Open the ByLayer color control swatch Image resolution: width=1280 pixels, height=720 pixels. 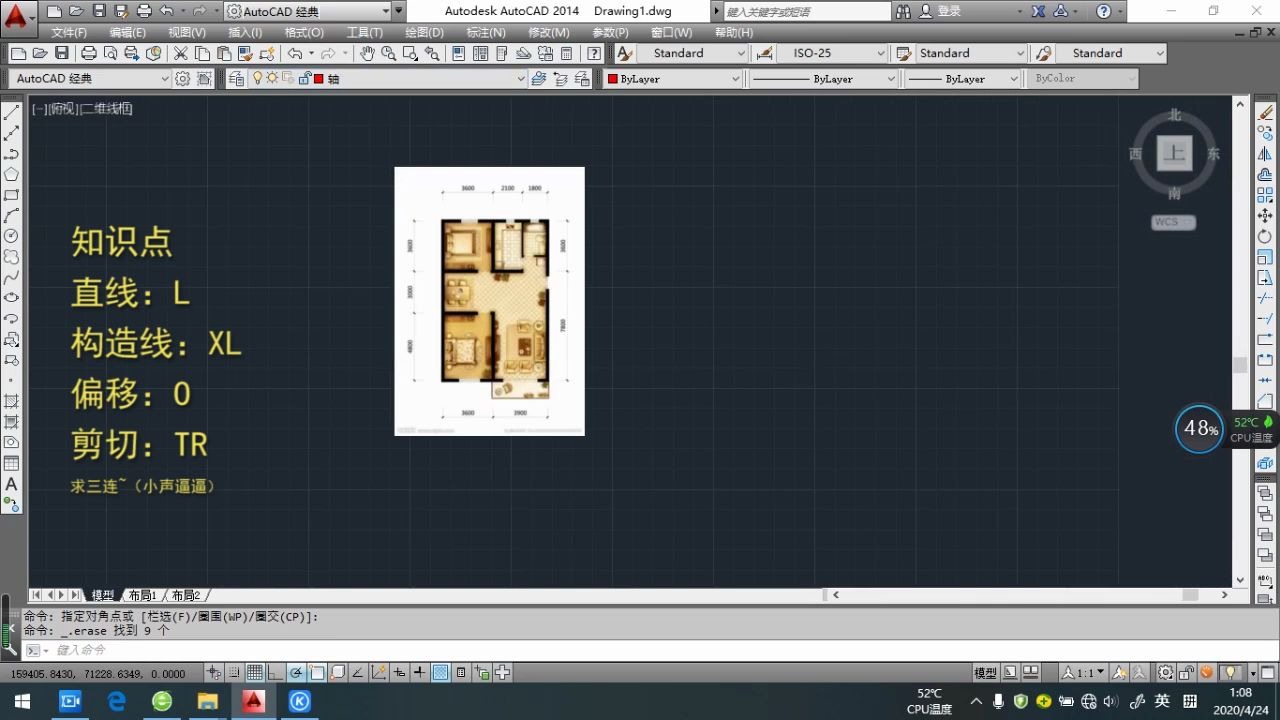coord(673,78)
